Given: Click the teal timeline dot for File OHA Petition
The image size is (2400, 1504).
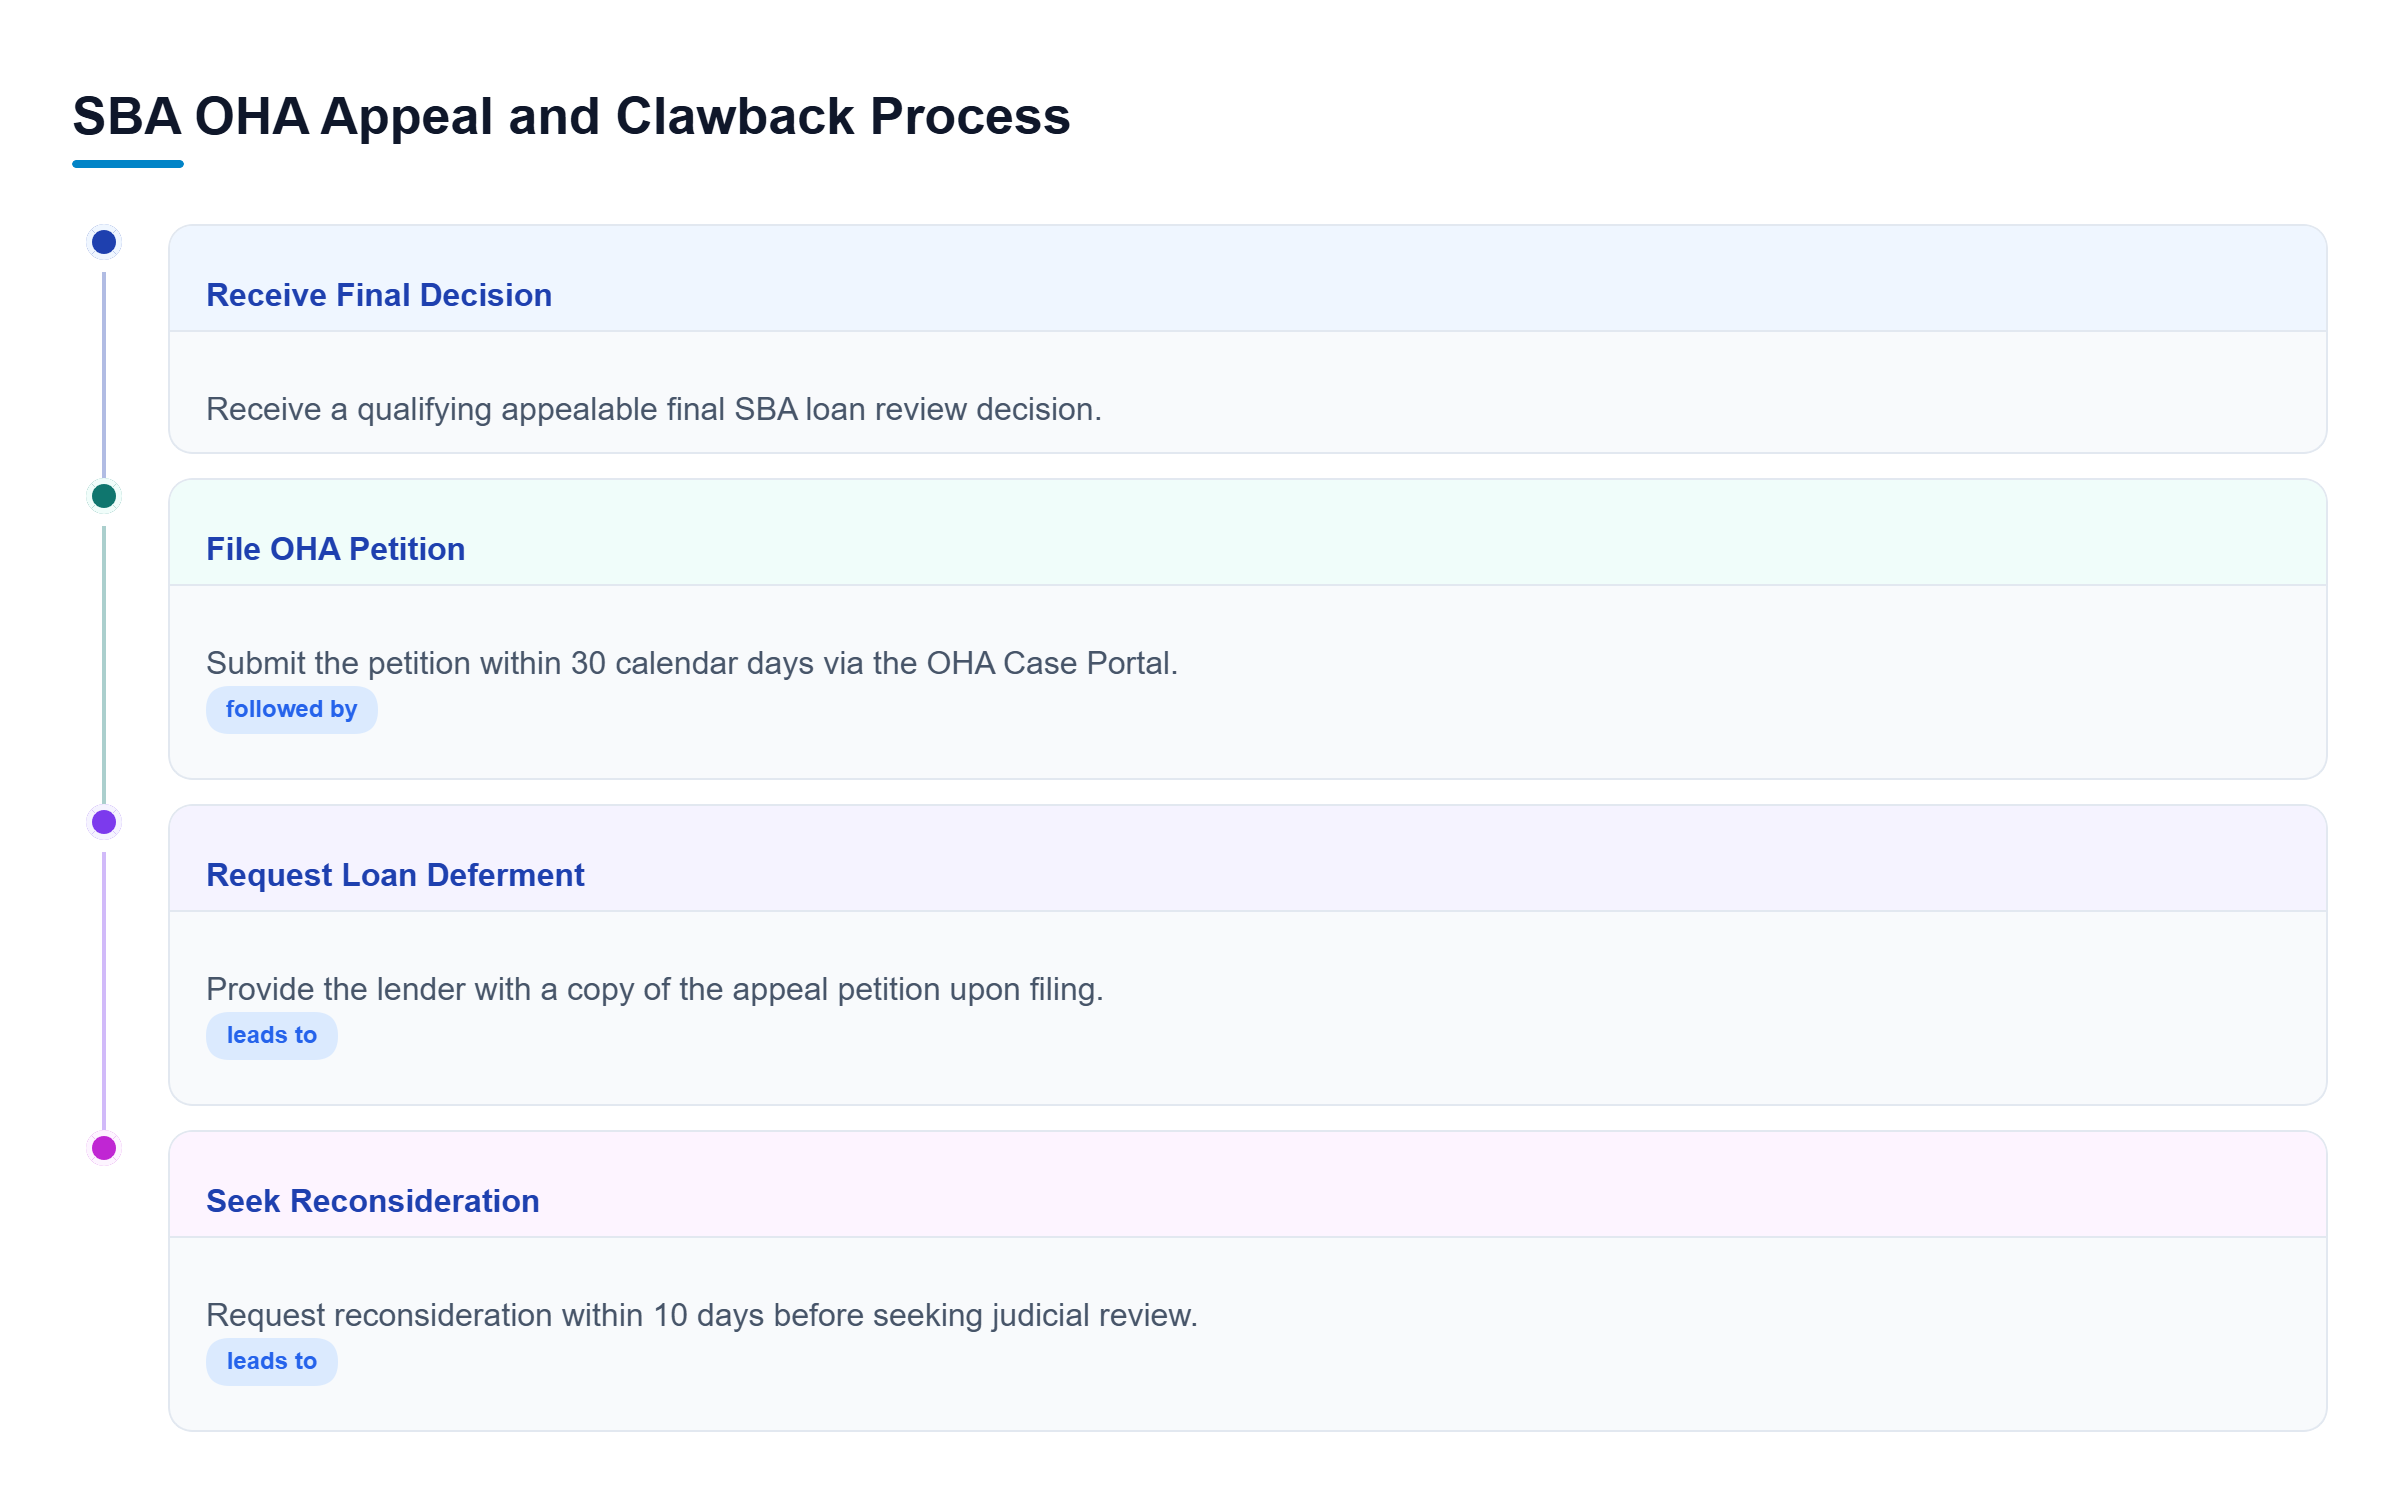Looking at the screenshot, I should click(x=104, y=496).
